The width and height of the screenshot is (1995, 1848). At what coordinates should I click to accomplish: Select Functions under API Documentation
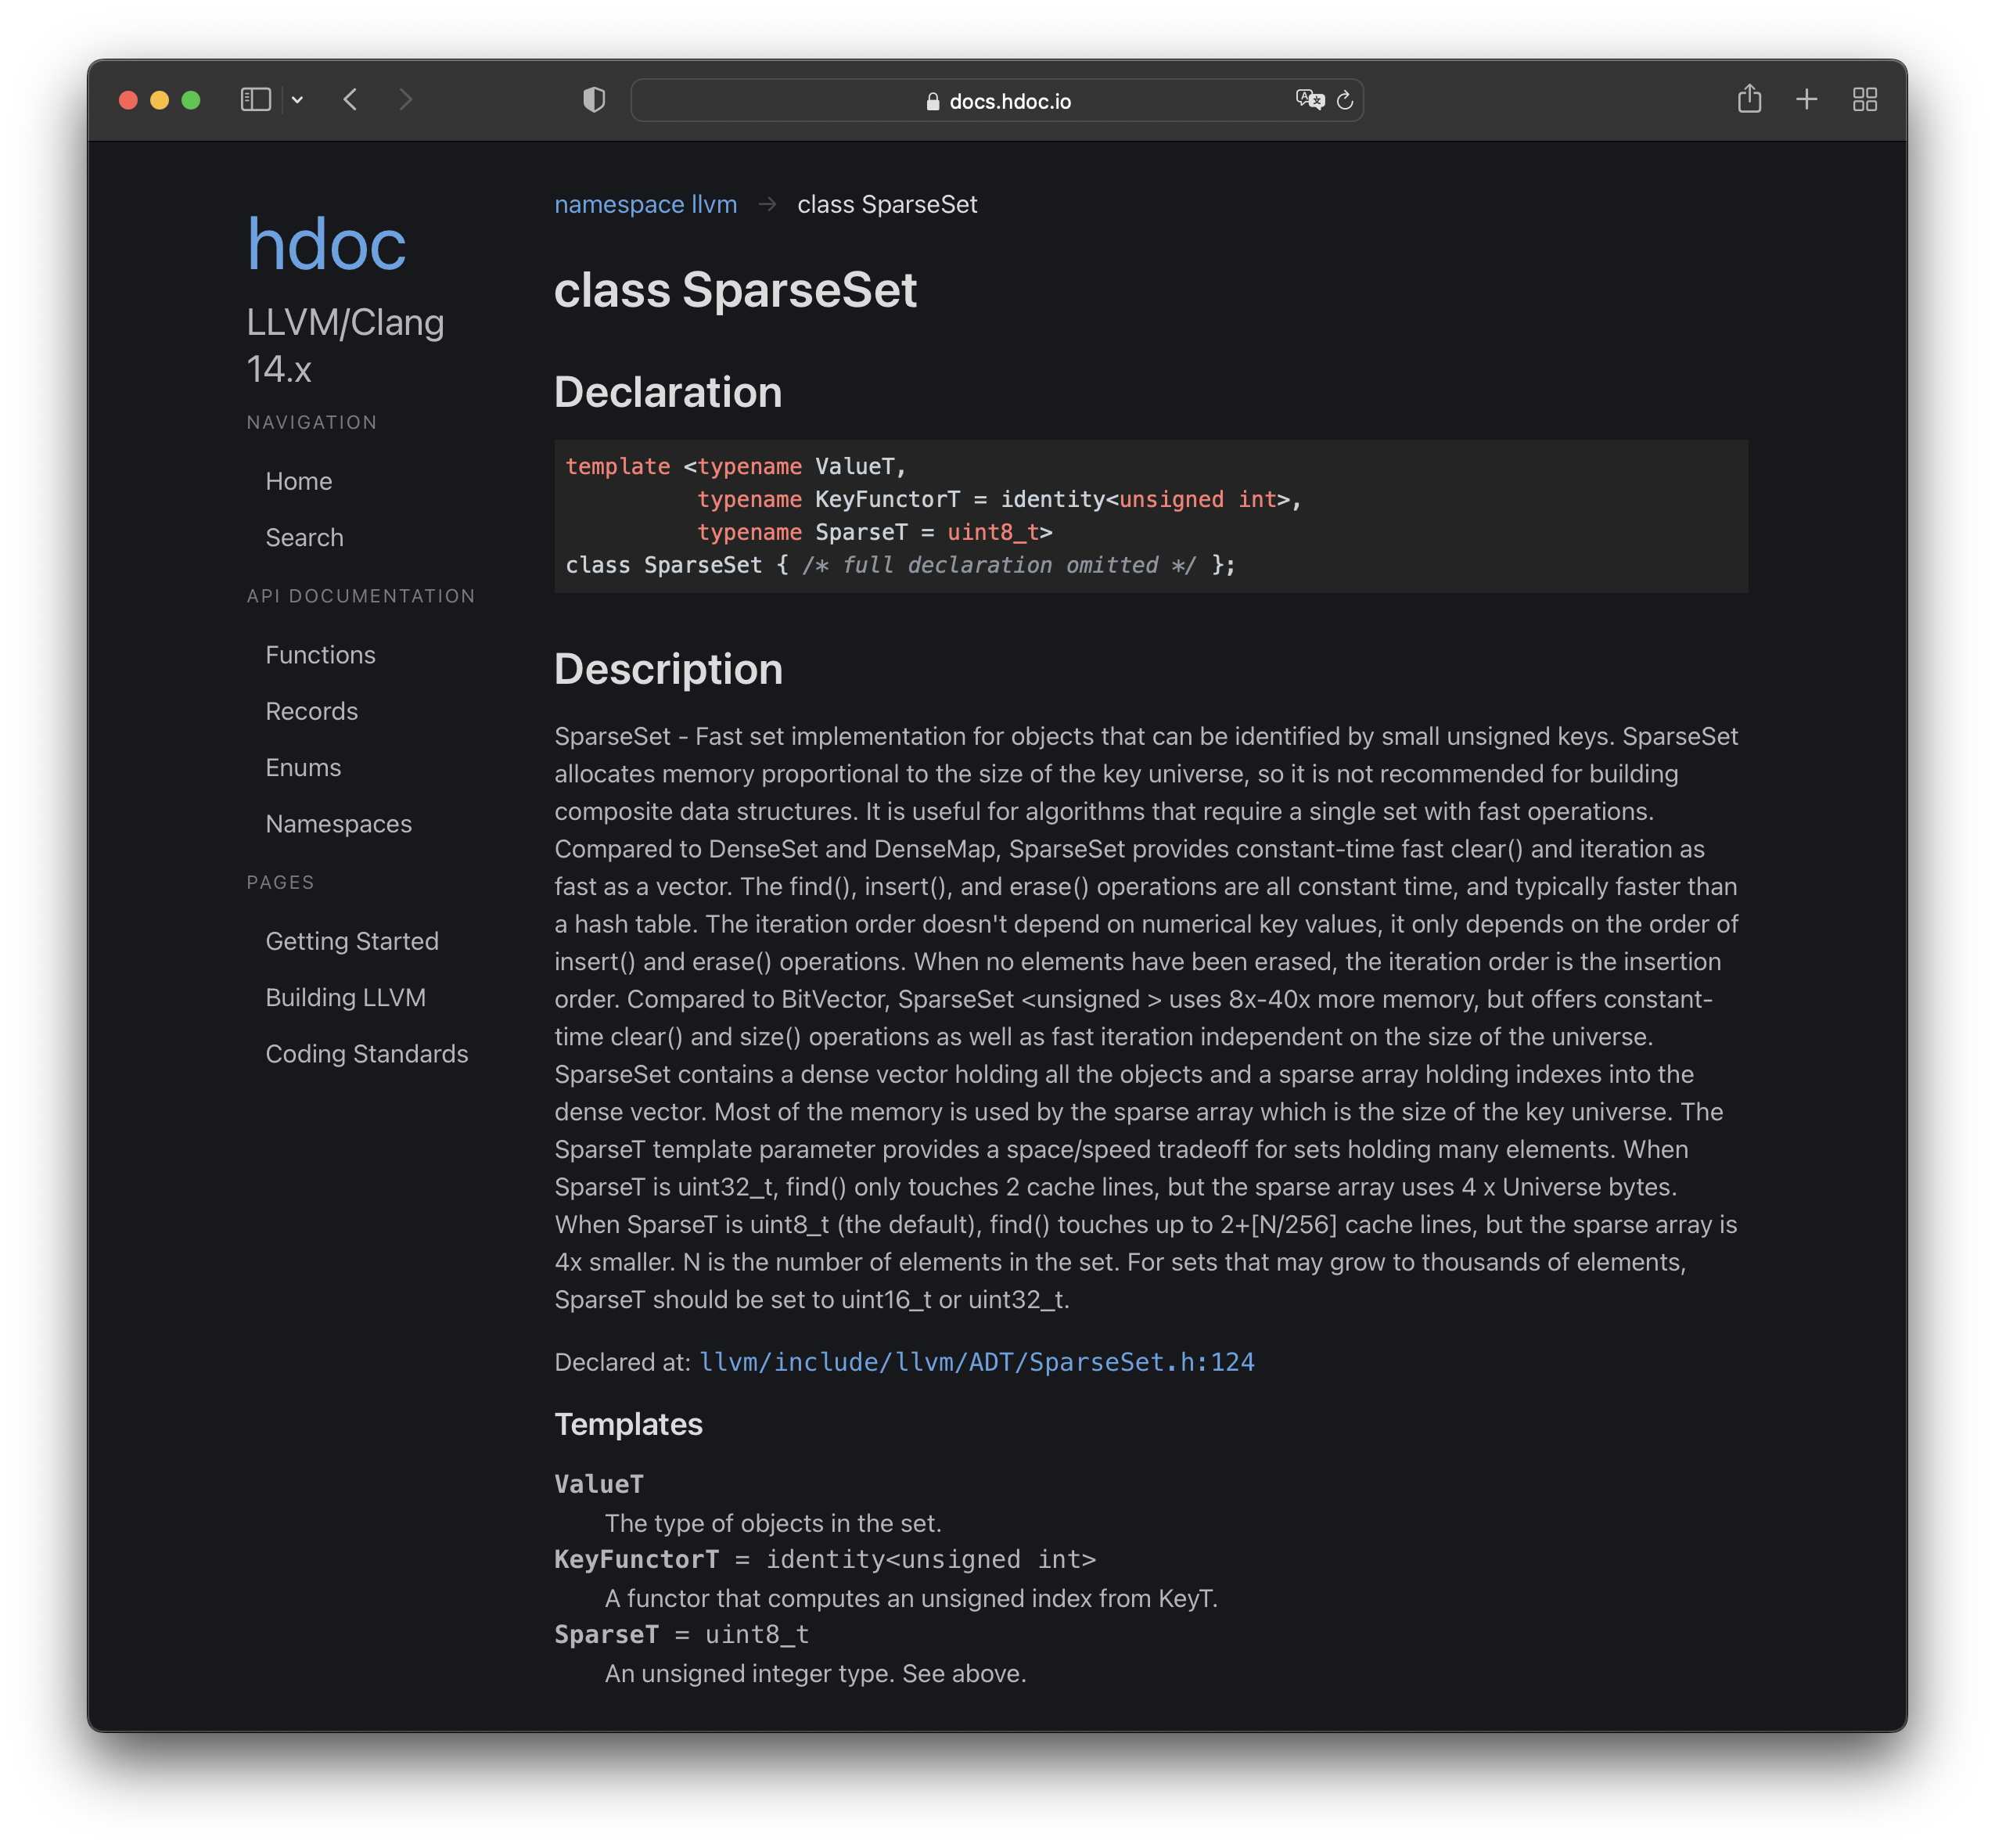tap(320, 654)
